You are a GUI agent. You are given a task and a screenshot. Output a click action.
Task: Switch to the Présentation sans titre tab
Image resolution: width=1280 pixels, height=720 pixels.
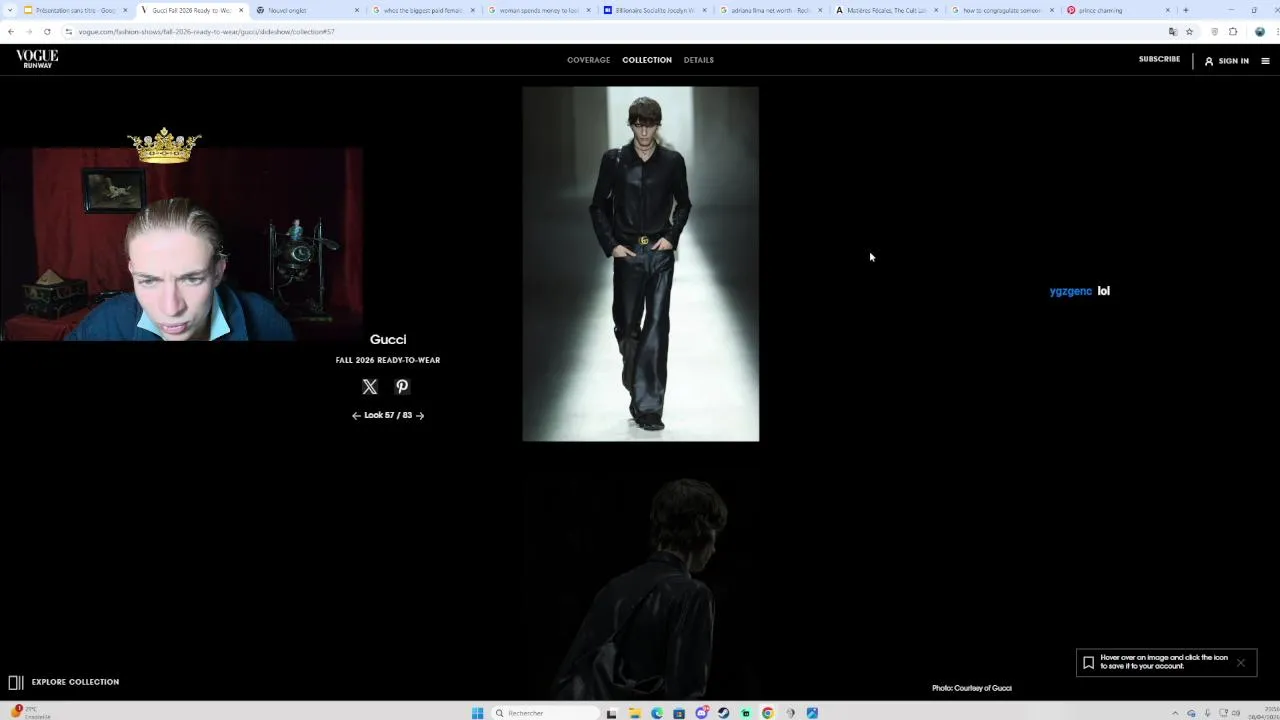[75, 10]
